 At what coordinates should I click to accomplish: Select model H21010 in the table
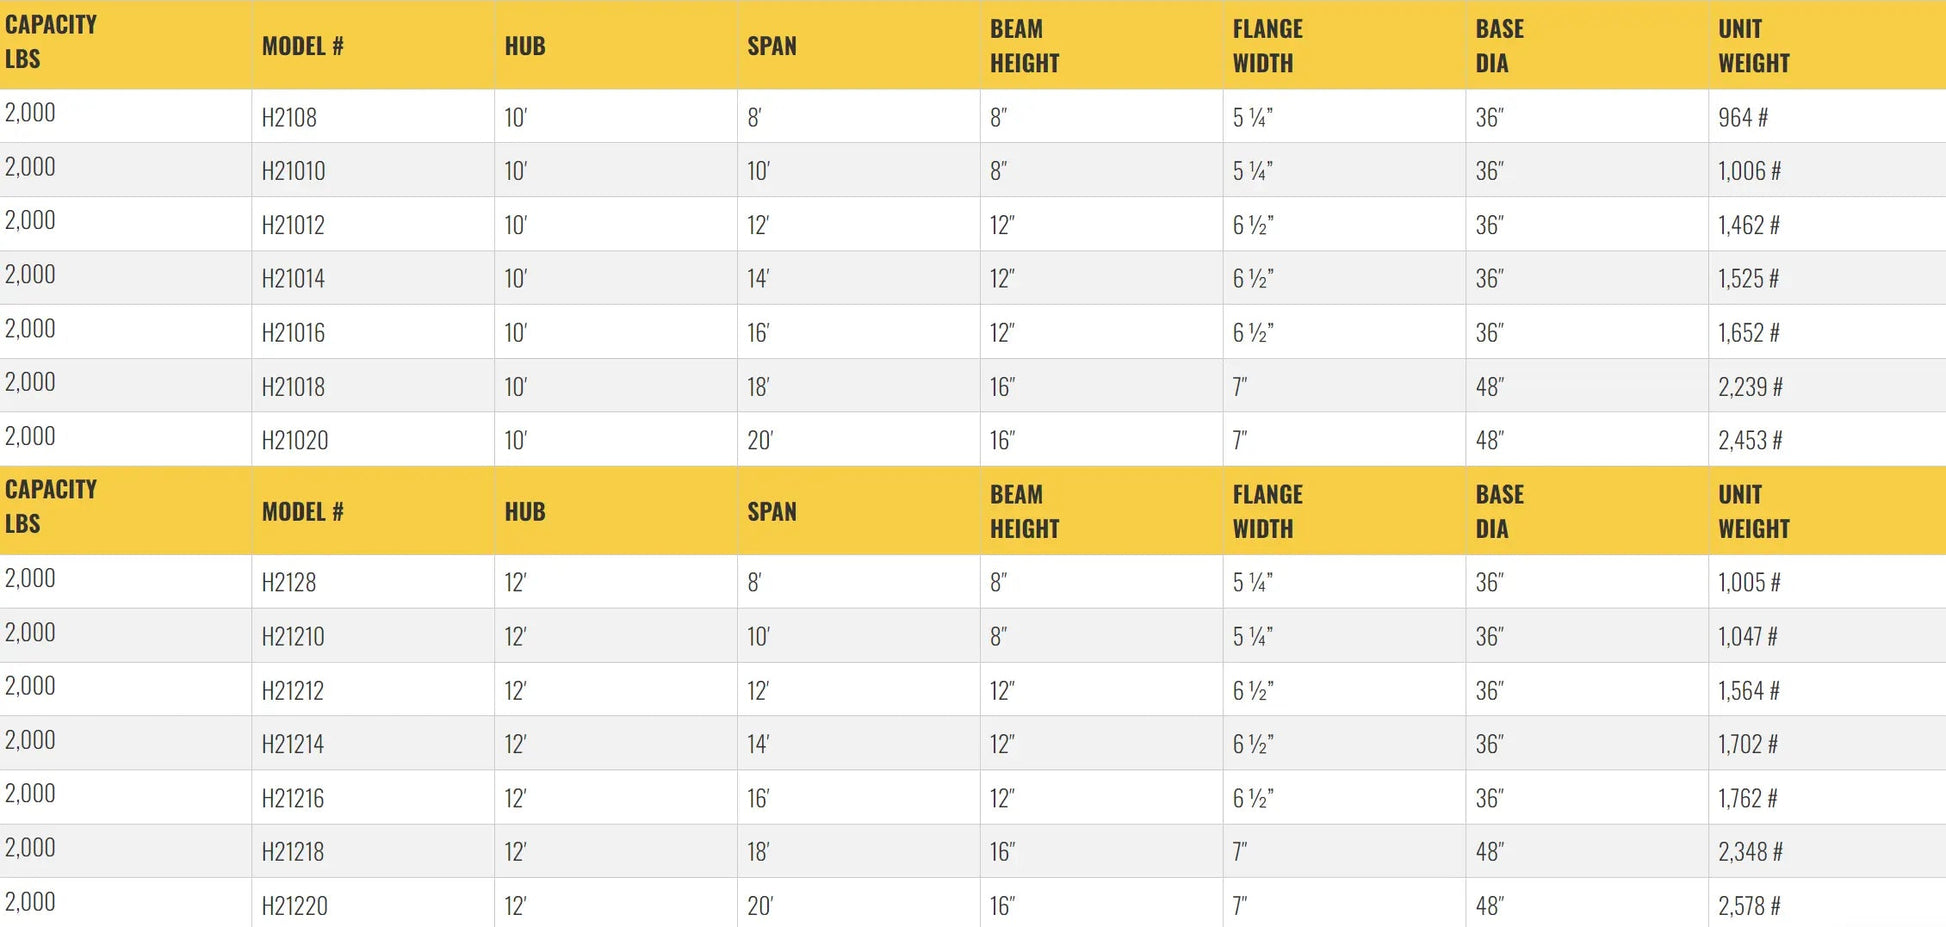coord(293,171)
